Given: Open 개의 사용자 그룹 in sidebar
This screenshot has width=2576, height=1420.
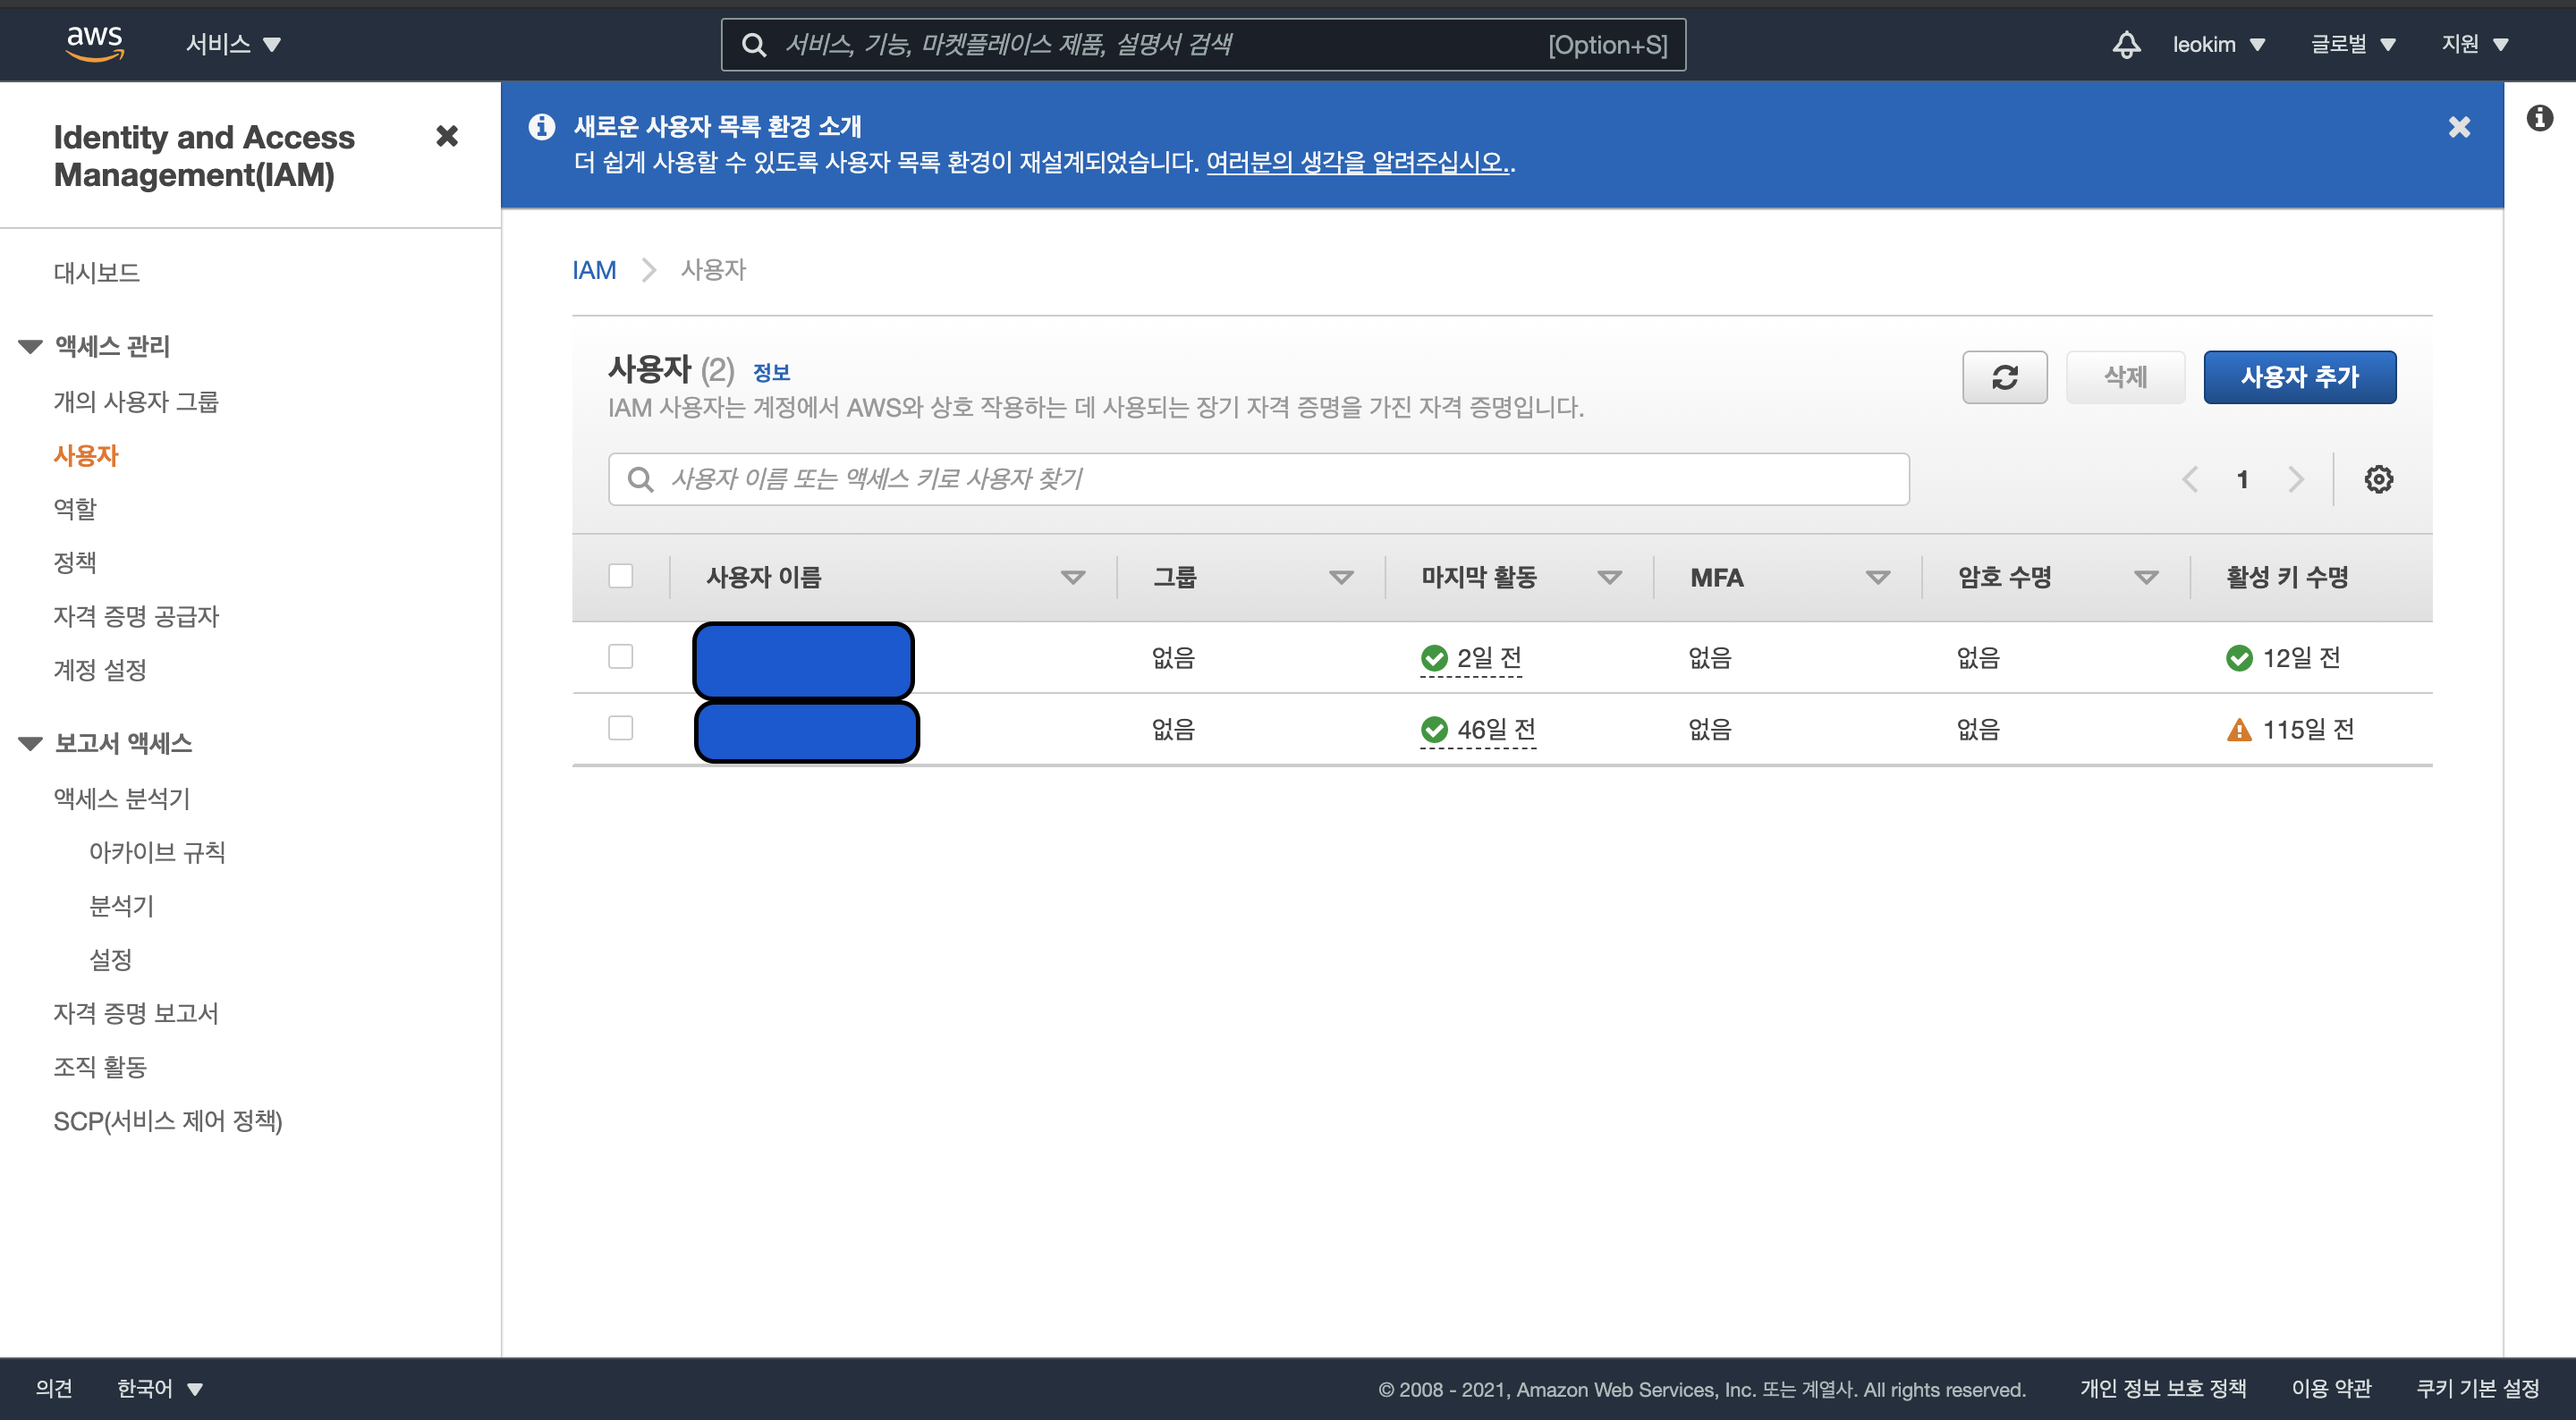Looking at the screenshot, I should tap(136, 401).
